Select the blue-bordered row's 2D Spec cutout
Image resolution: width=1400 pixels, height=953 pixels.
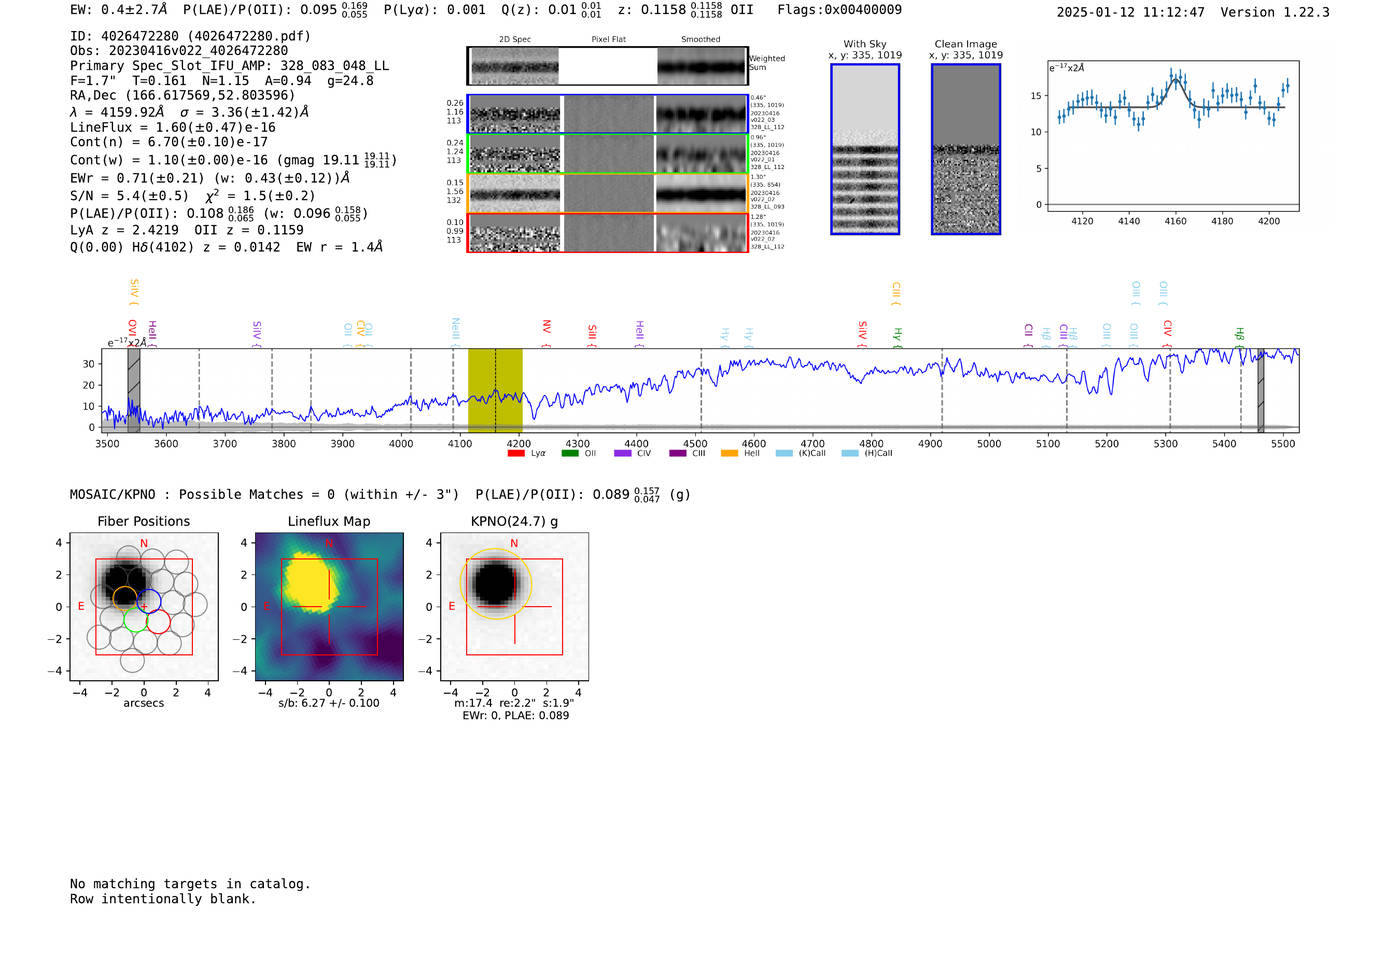coord(515,114)
